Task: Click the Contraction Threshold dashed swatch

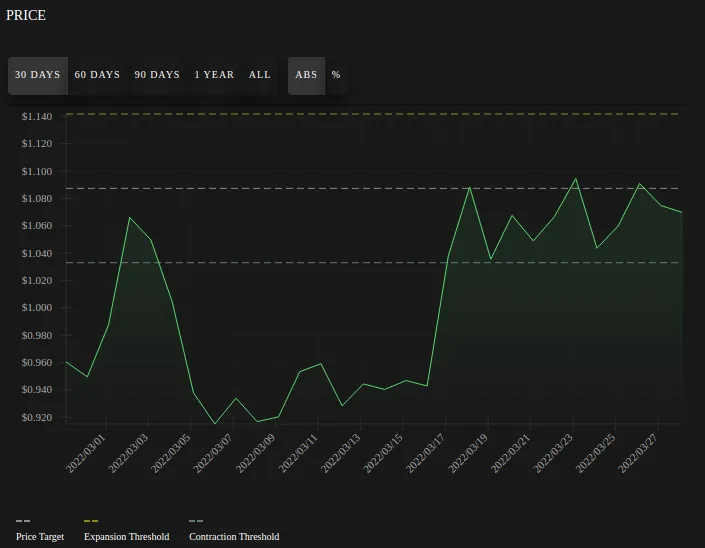Action: pos(196,521)
